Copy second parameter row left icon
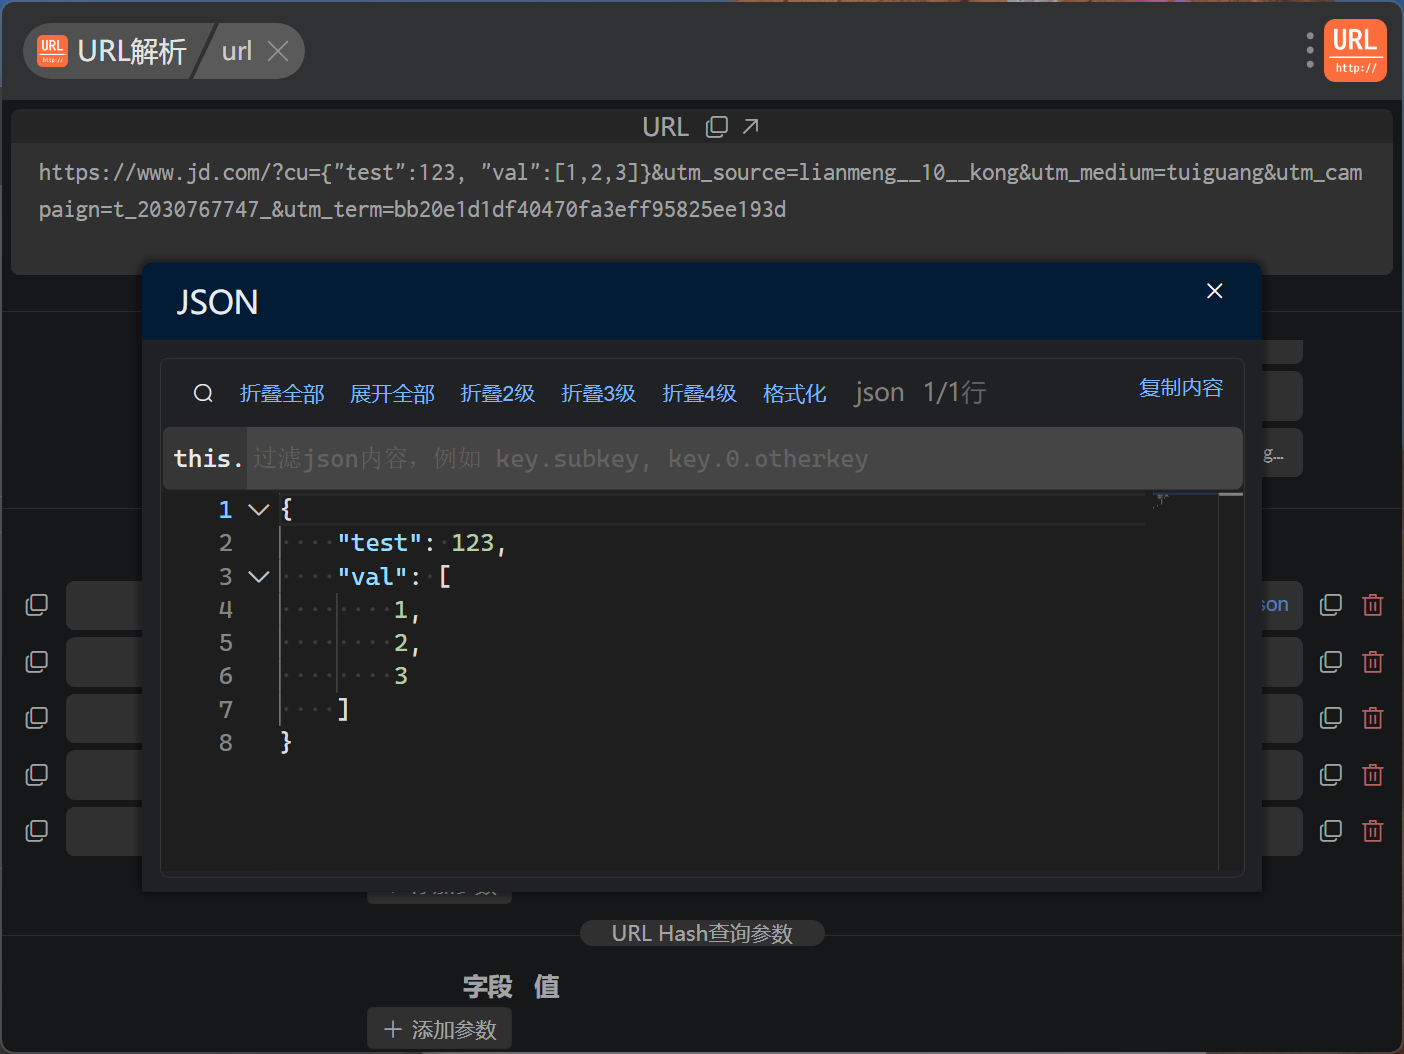This screenshot has height=1054, width=1404. click(x=36, y=662)
